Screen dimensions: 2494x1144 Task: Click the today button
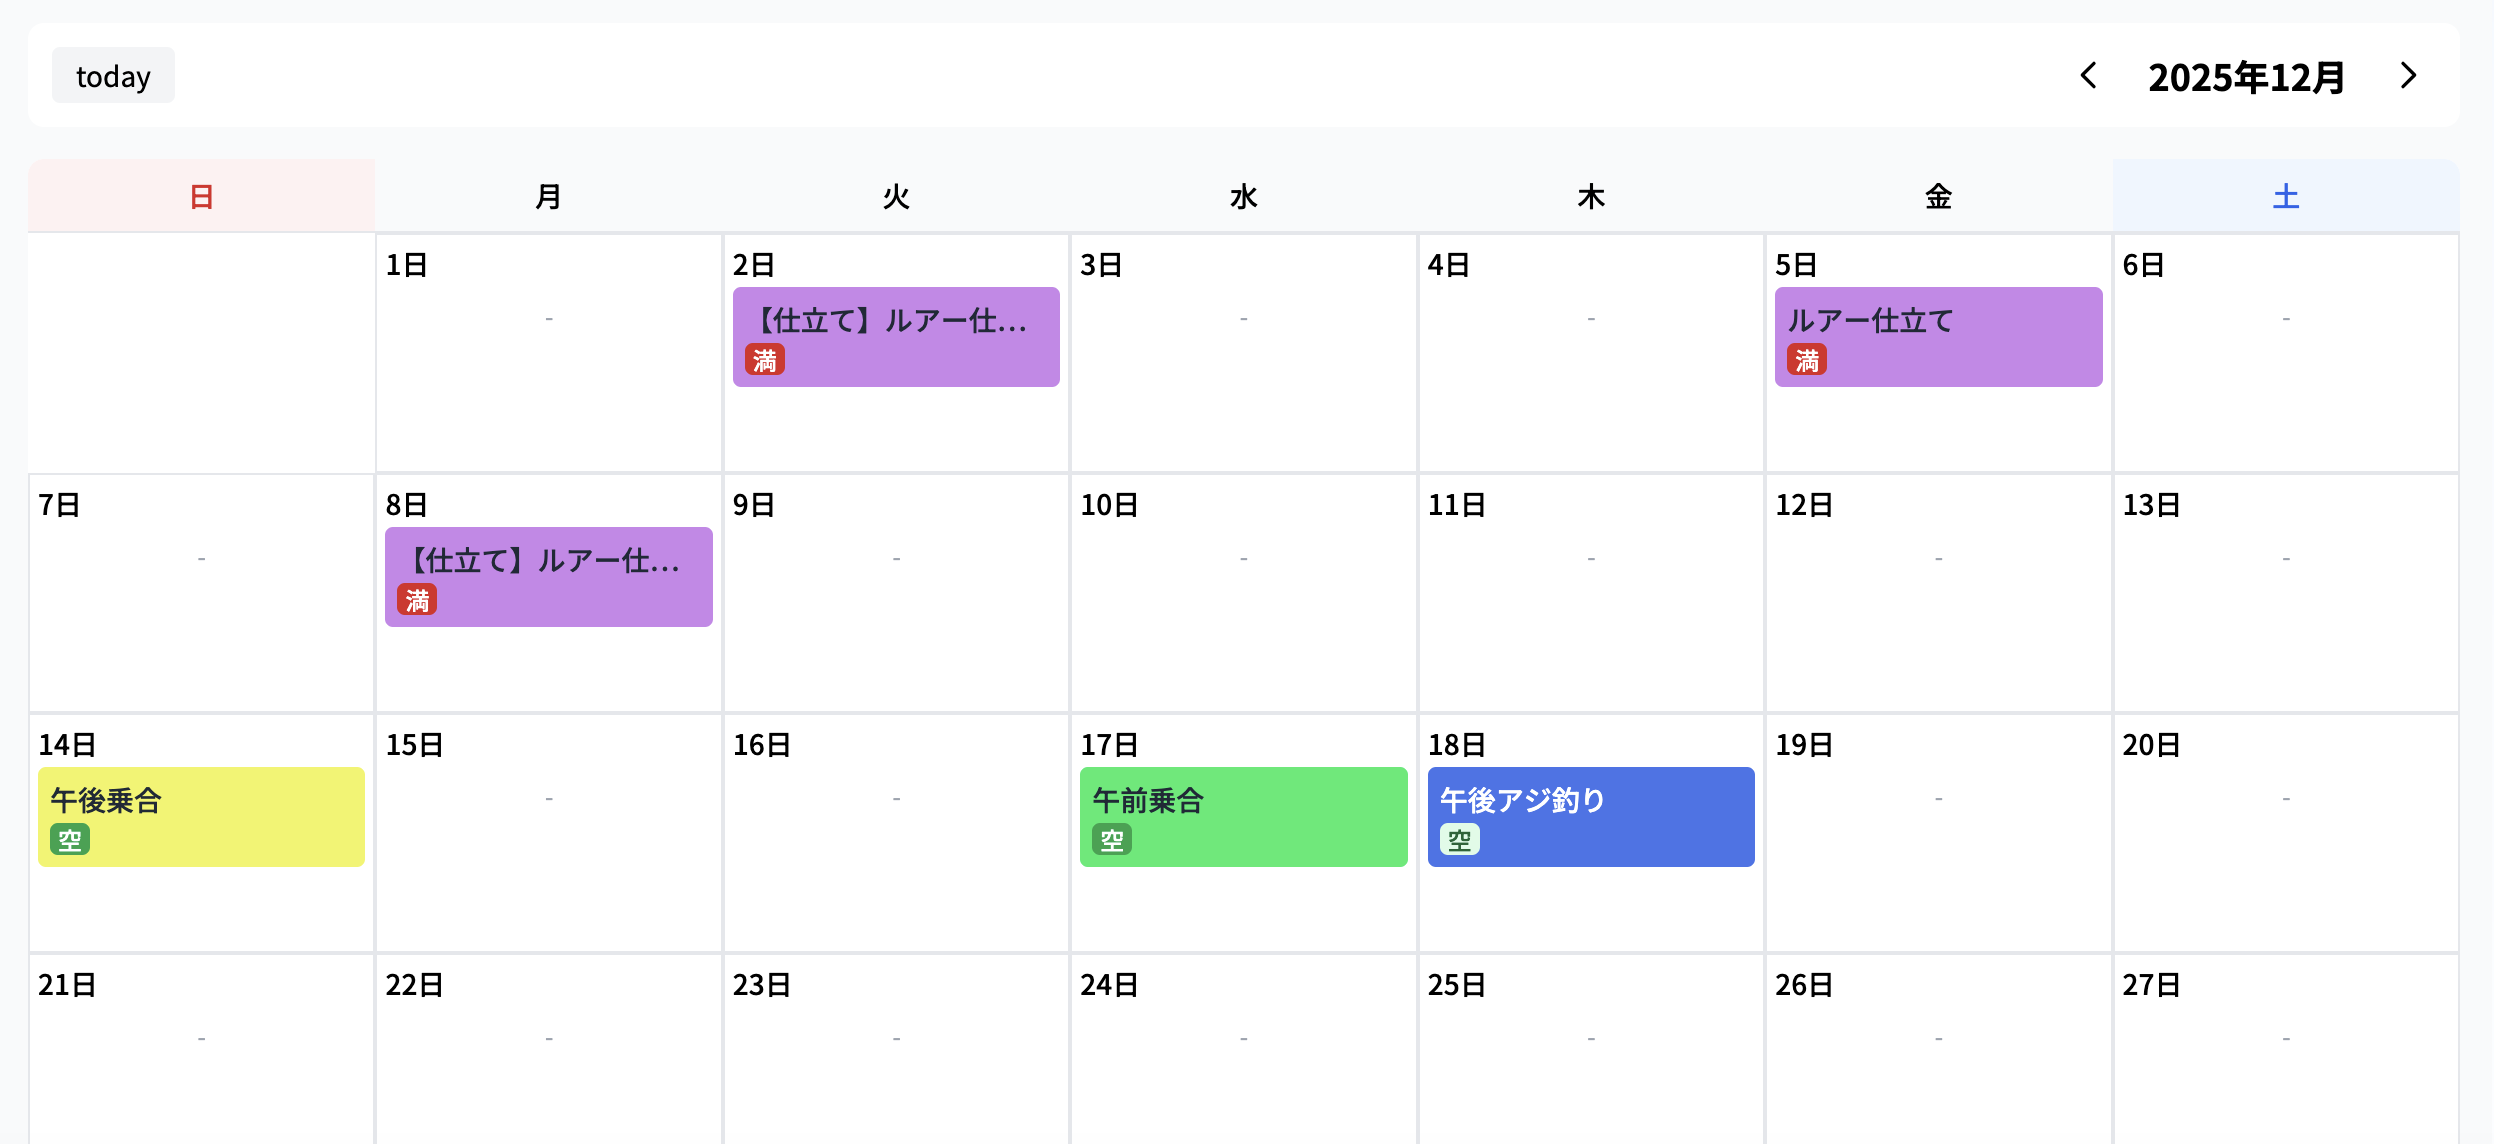[x=113, y=76]
